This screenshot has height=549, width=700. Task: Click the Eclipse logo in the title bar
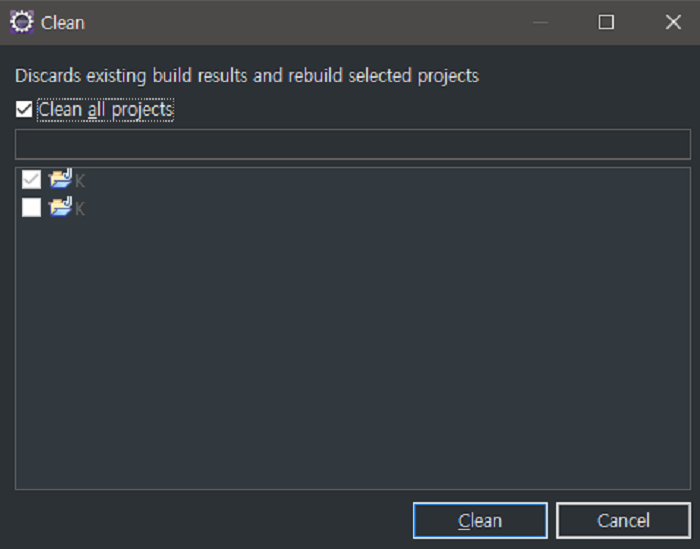point(22,22)
